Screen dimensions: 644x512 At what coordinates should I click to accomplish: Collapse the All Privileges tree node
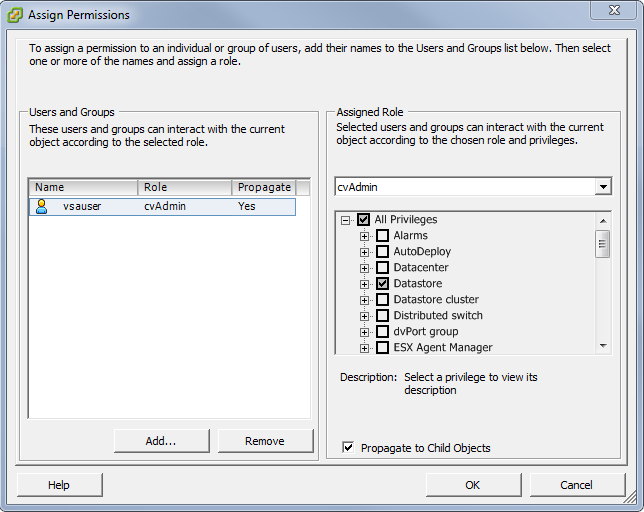pos(345,220)
